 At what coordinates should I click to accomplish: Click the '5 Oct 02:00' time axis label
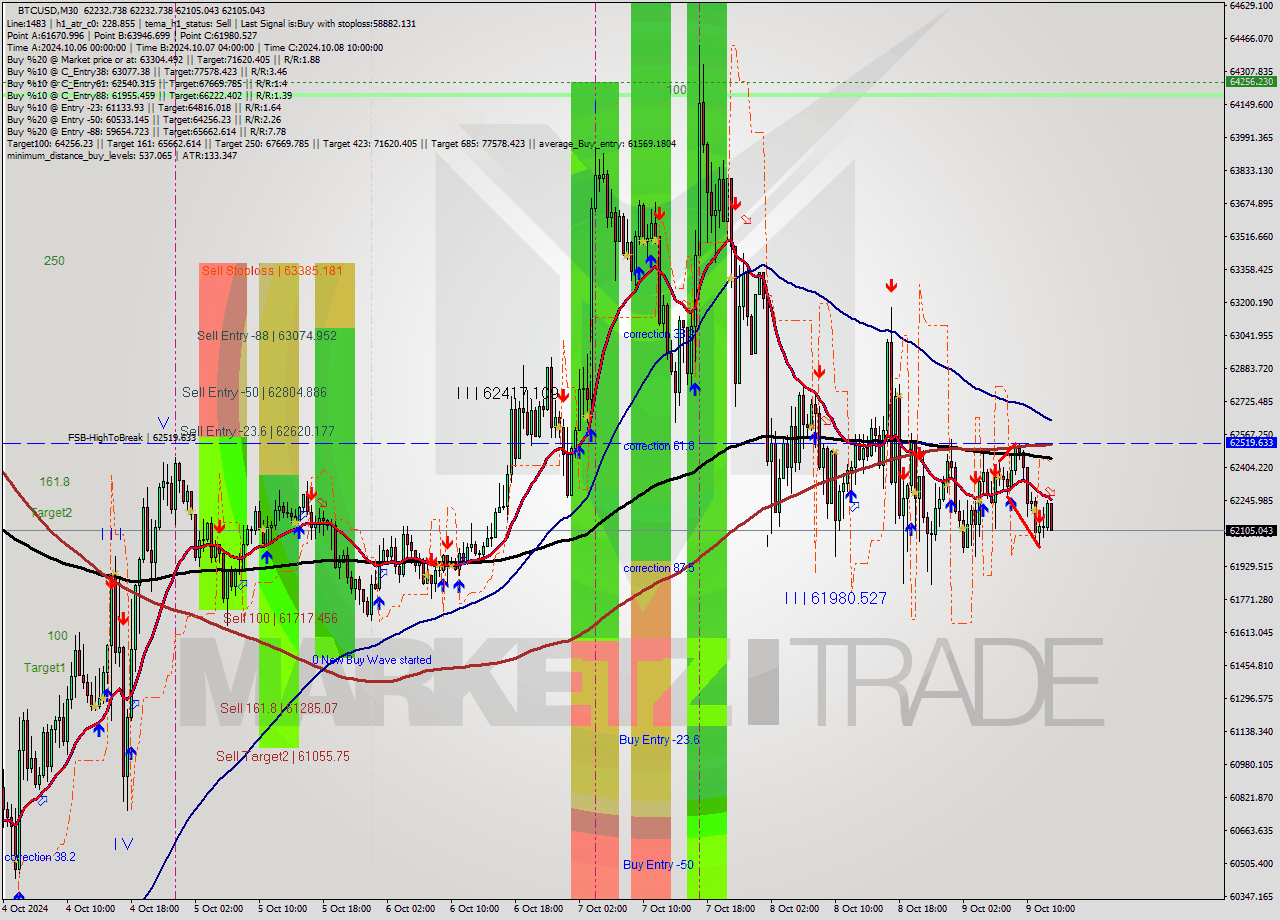coord(219,909)
